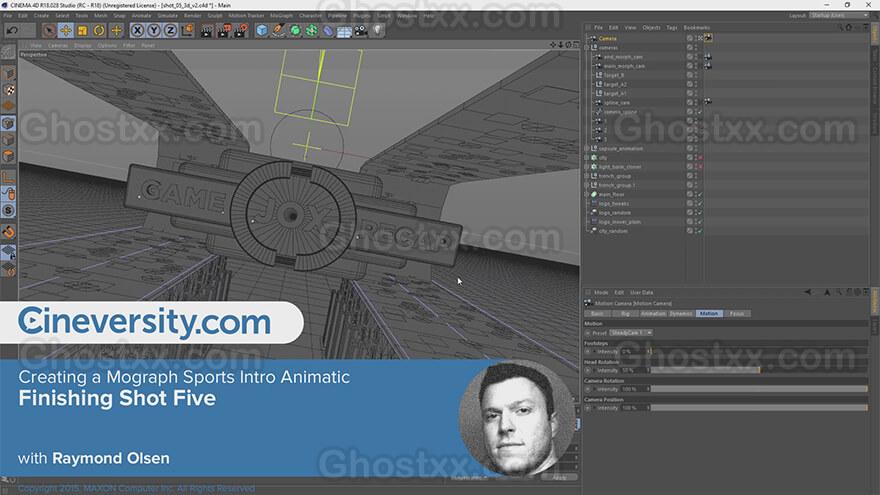Viewport: 880px width, 495px height.
Task: Open the spline Pen tool palette
Action: (x=278, y=30)
